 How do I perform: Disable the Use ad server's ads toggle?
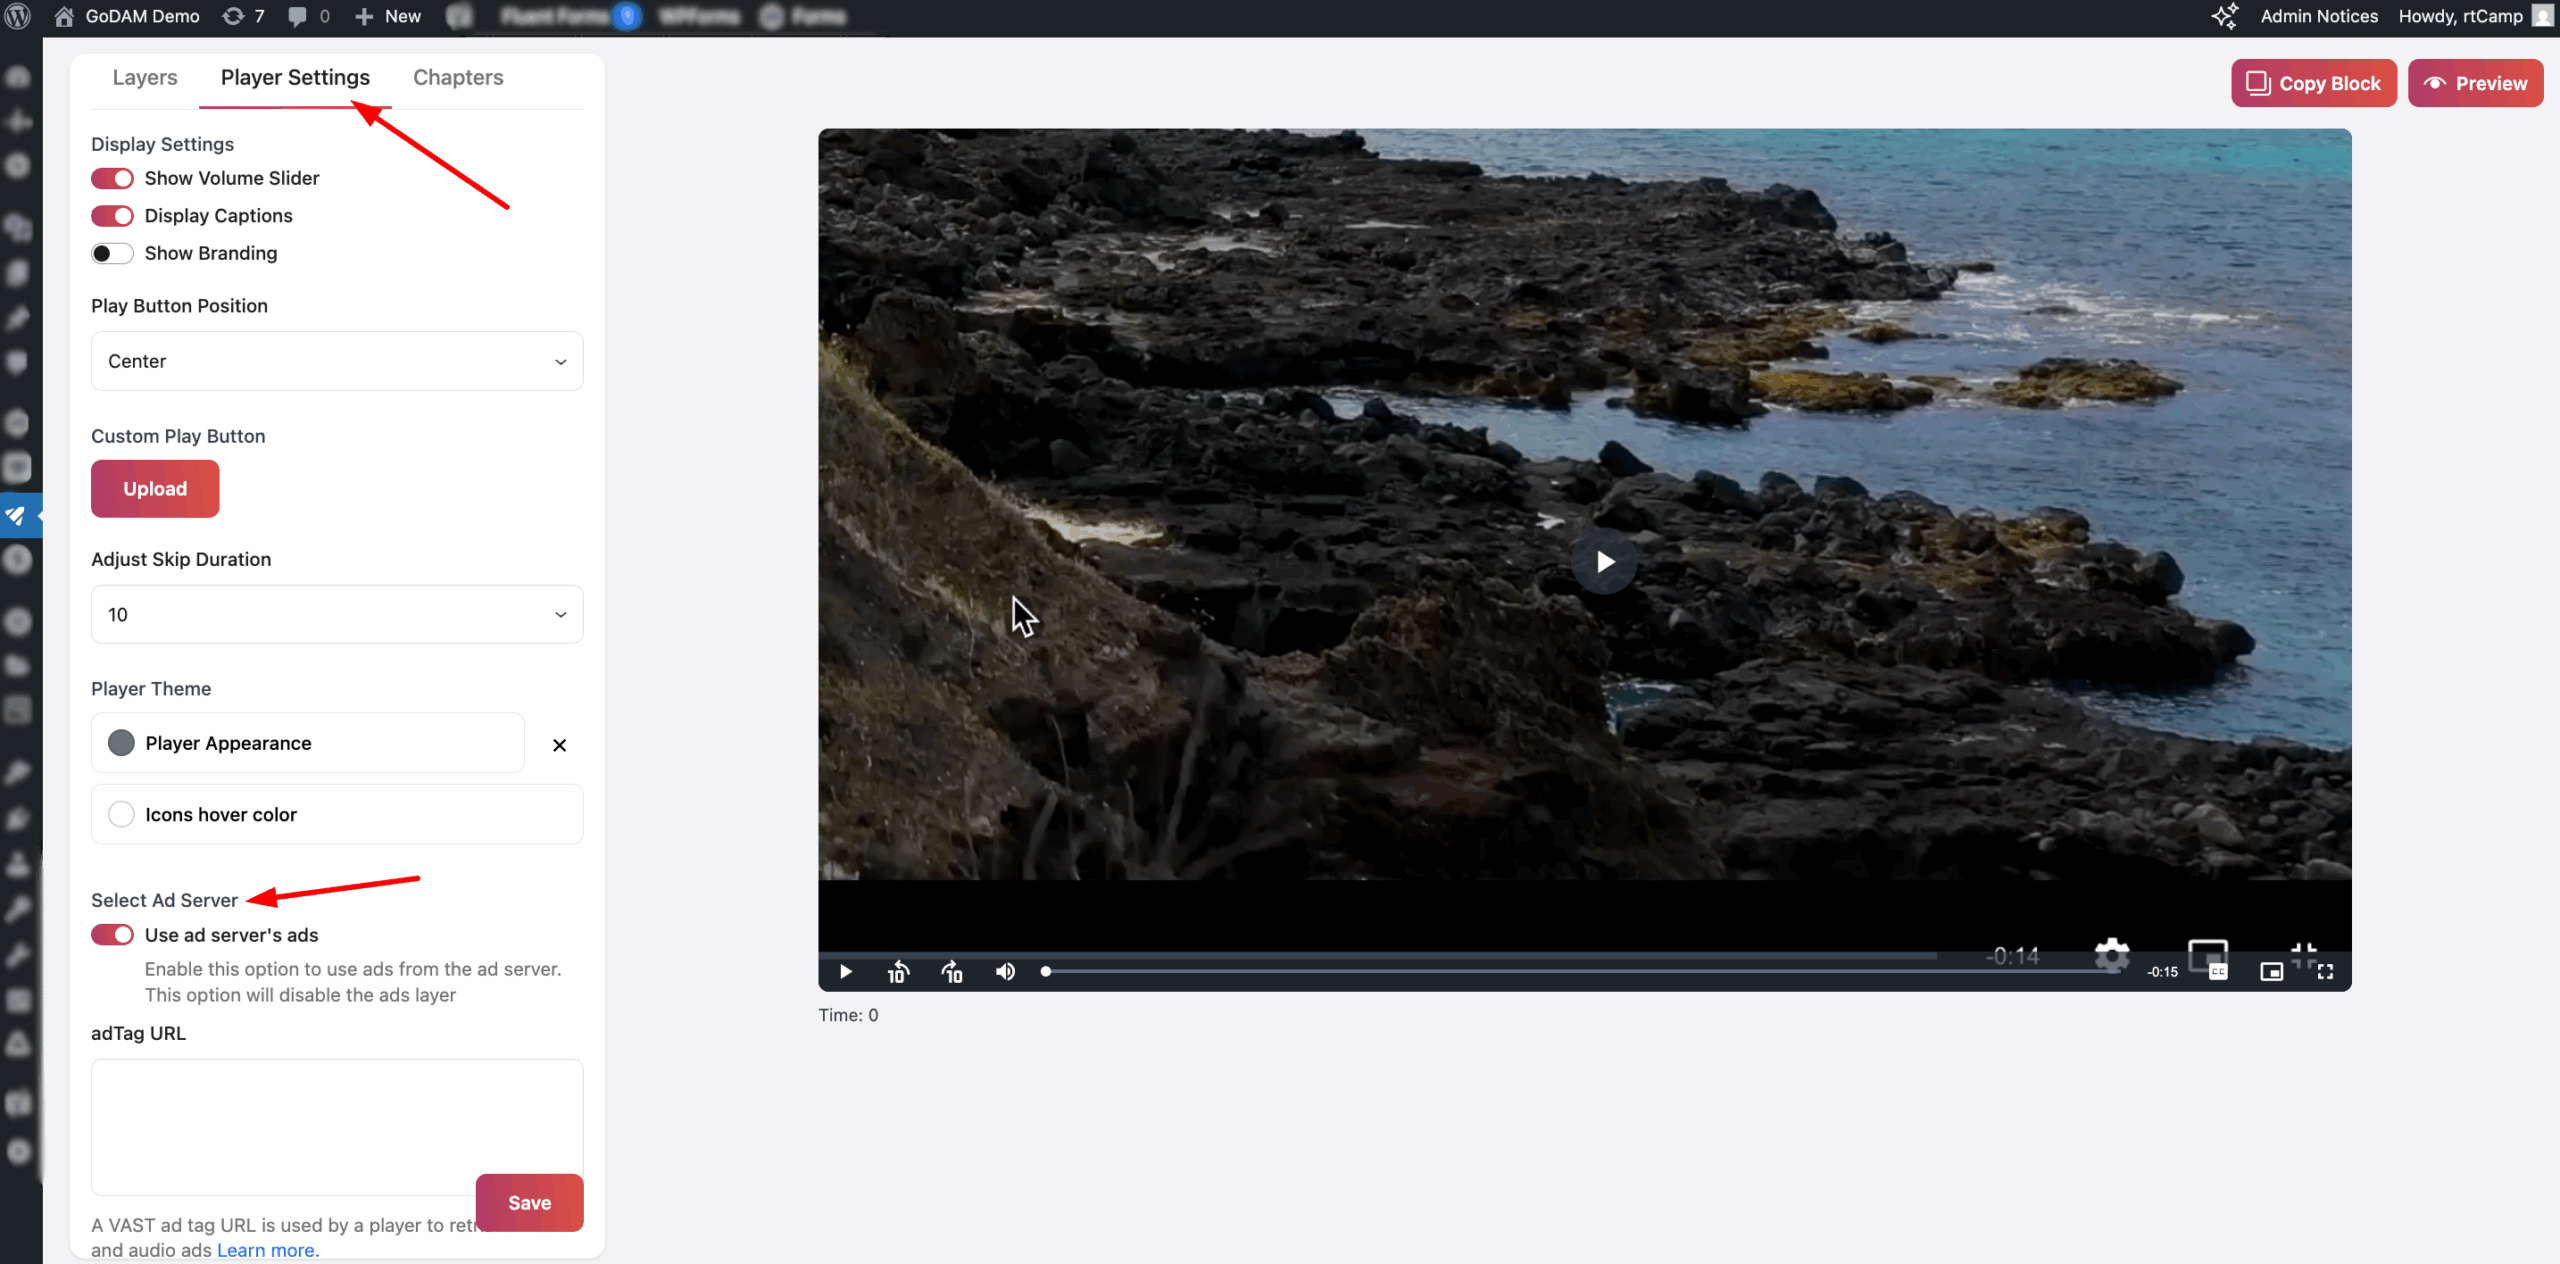[112, 934]
